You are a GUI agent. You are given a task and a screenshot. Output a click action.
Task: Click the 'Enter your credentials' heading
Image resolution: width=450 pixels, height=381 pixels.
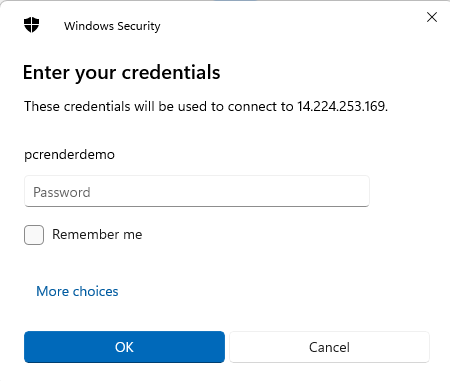coord(122,72)
